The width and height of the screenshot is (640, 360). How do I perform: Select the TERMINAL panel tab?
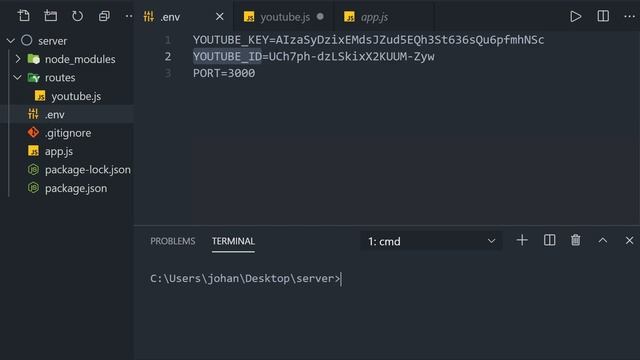233,241
